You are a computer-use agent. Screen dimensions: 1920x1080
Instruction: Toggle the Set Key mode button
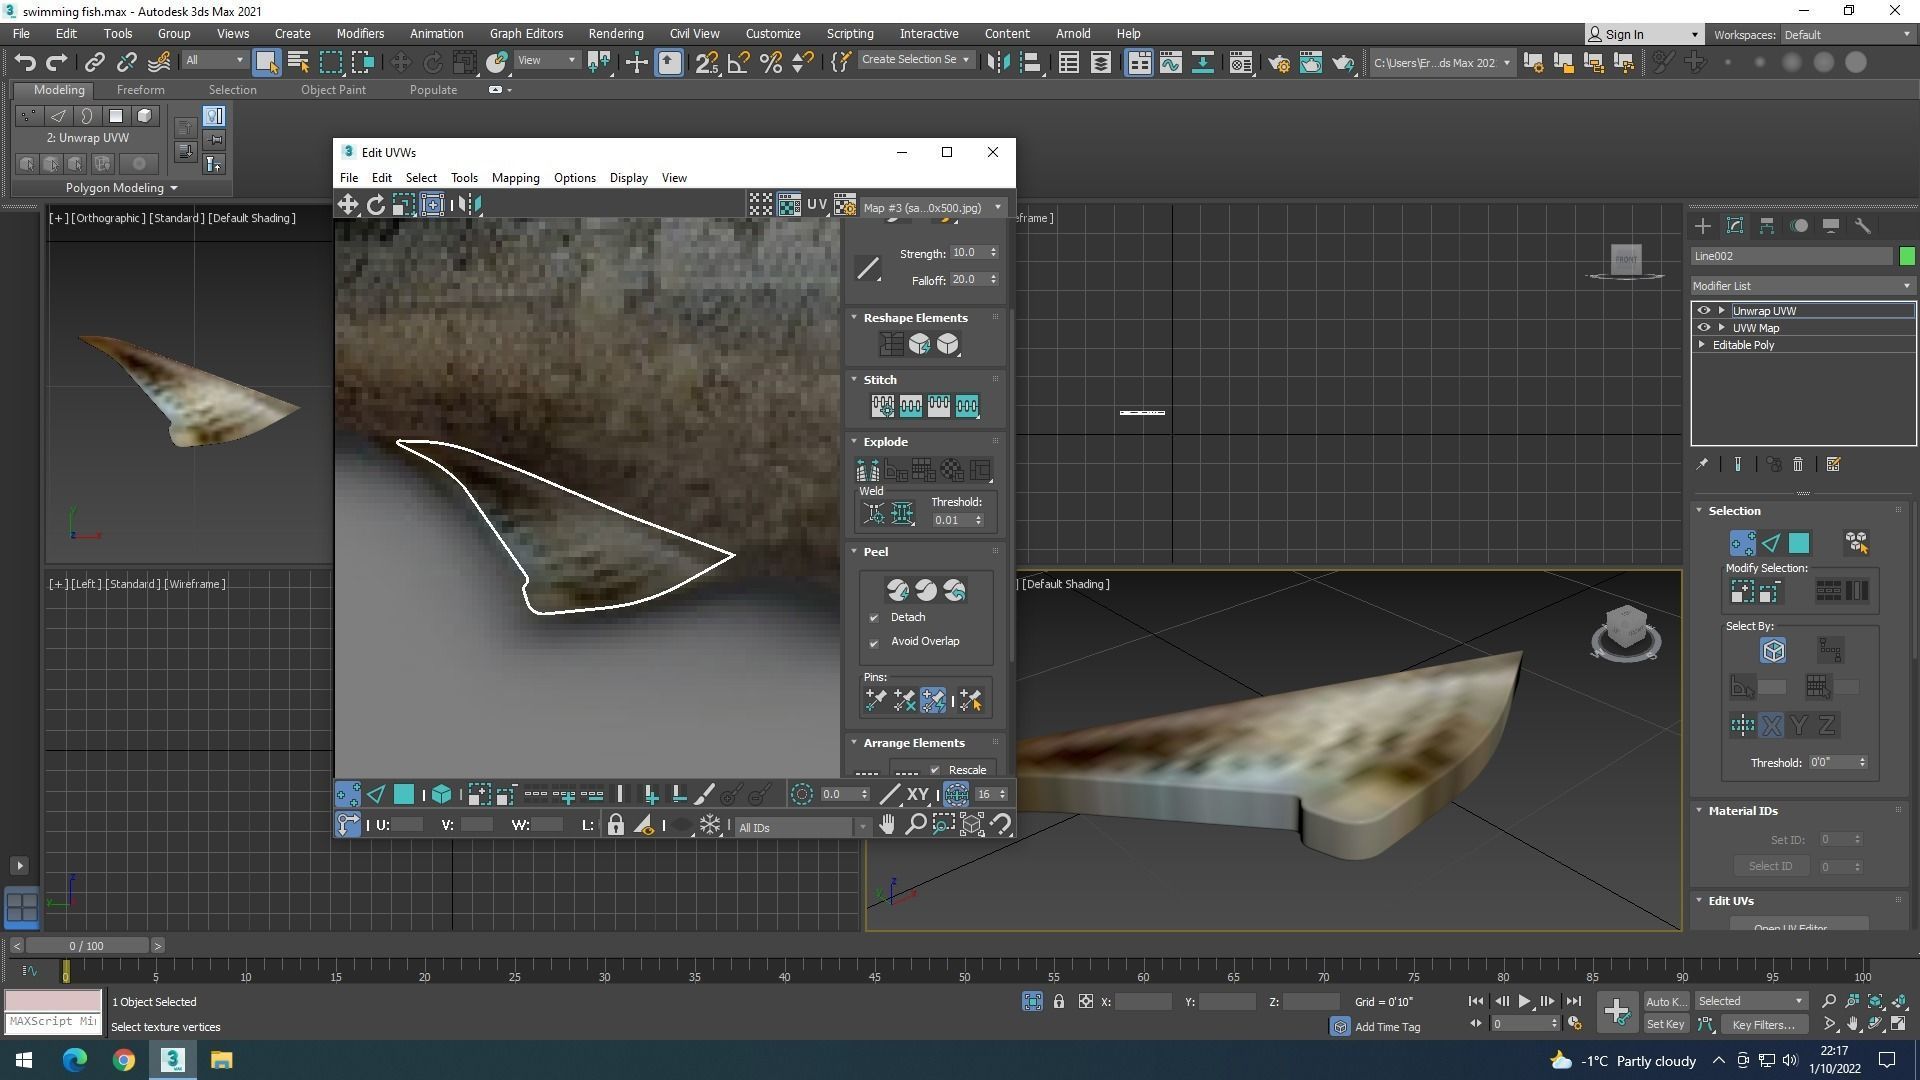tap(1665, 1024)
